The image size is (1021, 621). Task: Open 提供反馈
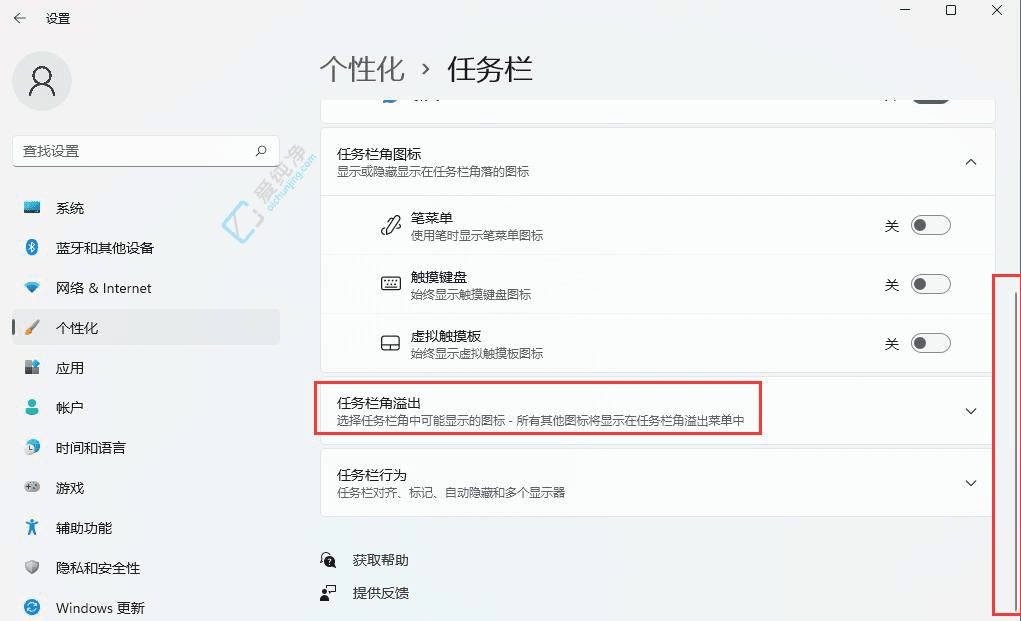tap(381, 592)
